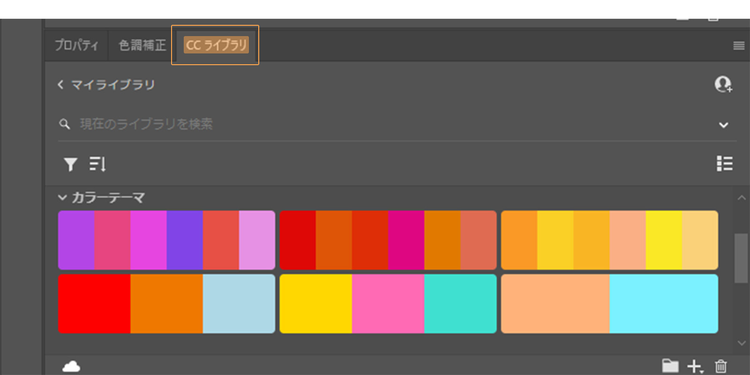Pick the dark red swatch in second theme
750x375 pixels.
tap(298, 240)
